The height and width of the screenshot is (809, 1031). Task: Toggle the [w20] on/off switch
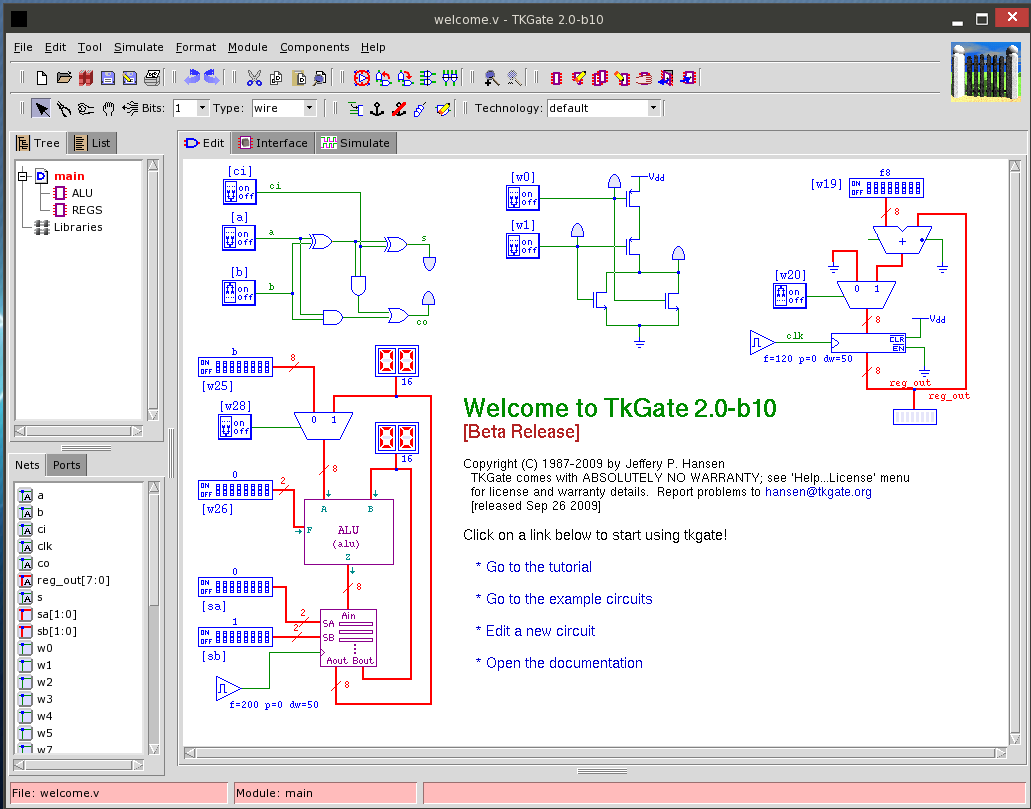point(789,295)
